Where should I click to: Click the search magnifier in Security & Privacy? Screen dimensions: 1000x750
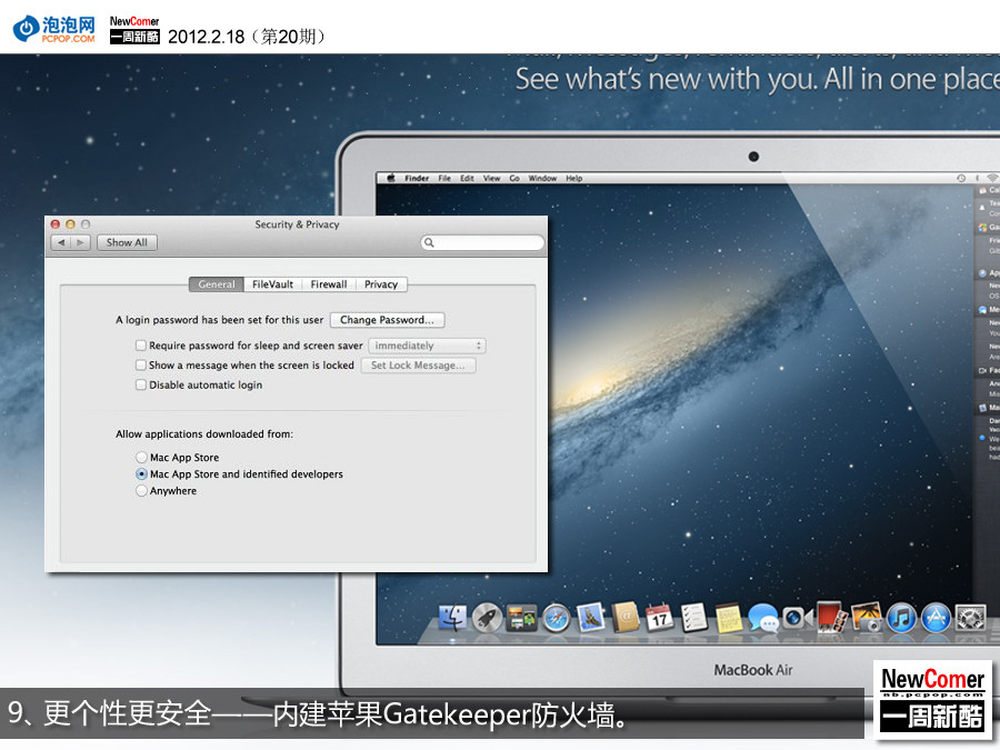coord(429,242)
